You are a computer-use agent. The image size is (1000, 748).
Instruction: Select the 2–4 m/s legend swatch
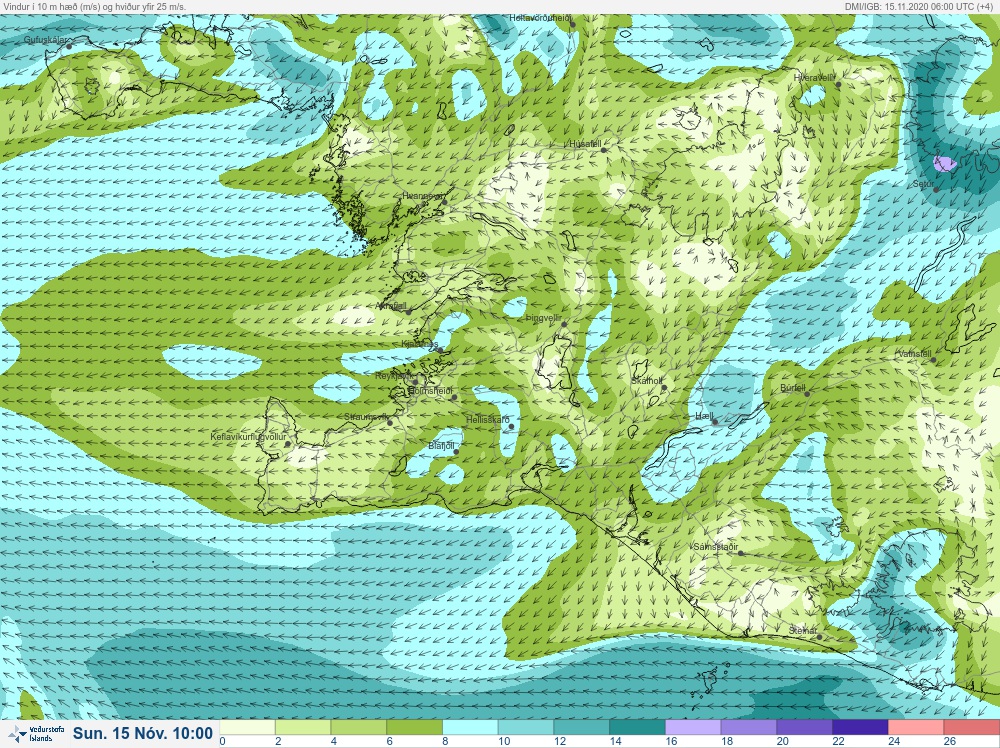303,728
